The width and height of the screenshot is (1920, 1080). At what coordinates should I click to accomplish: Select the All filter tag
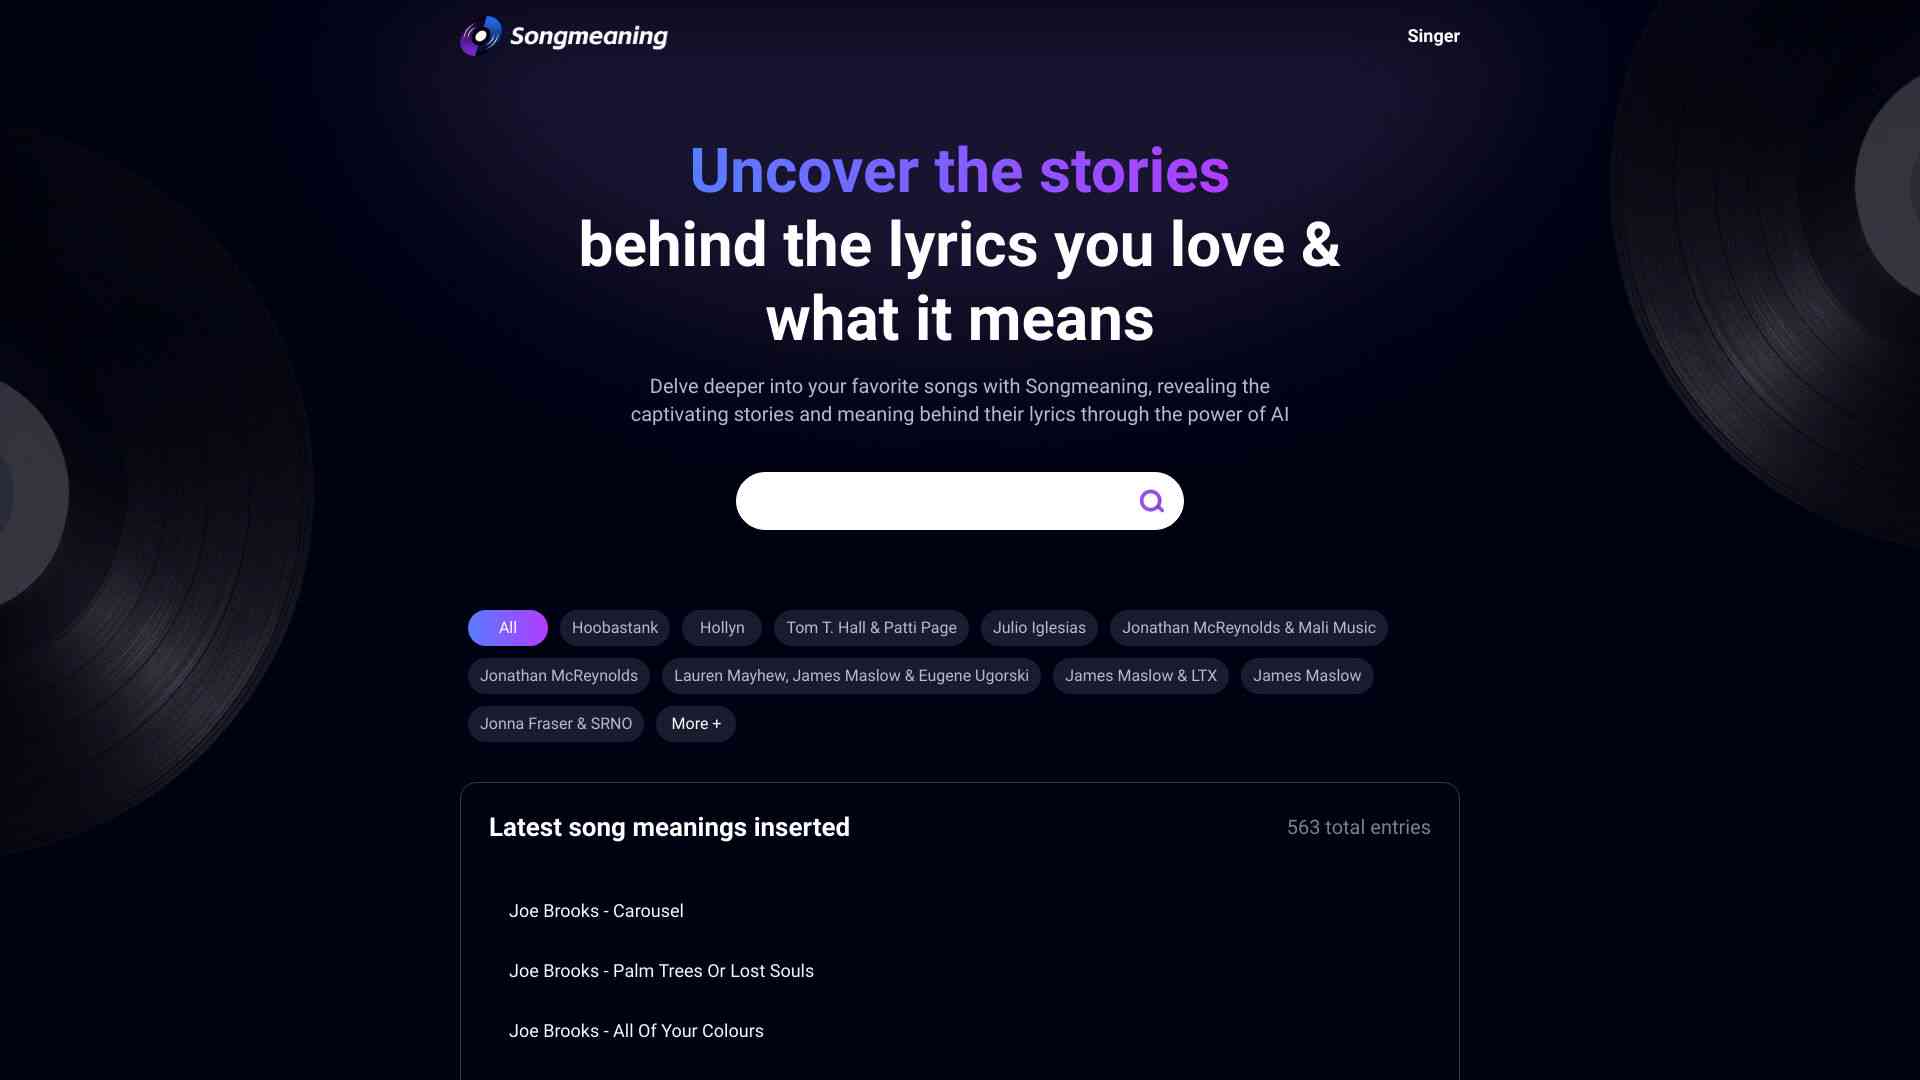click(x=508, y=628)
